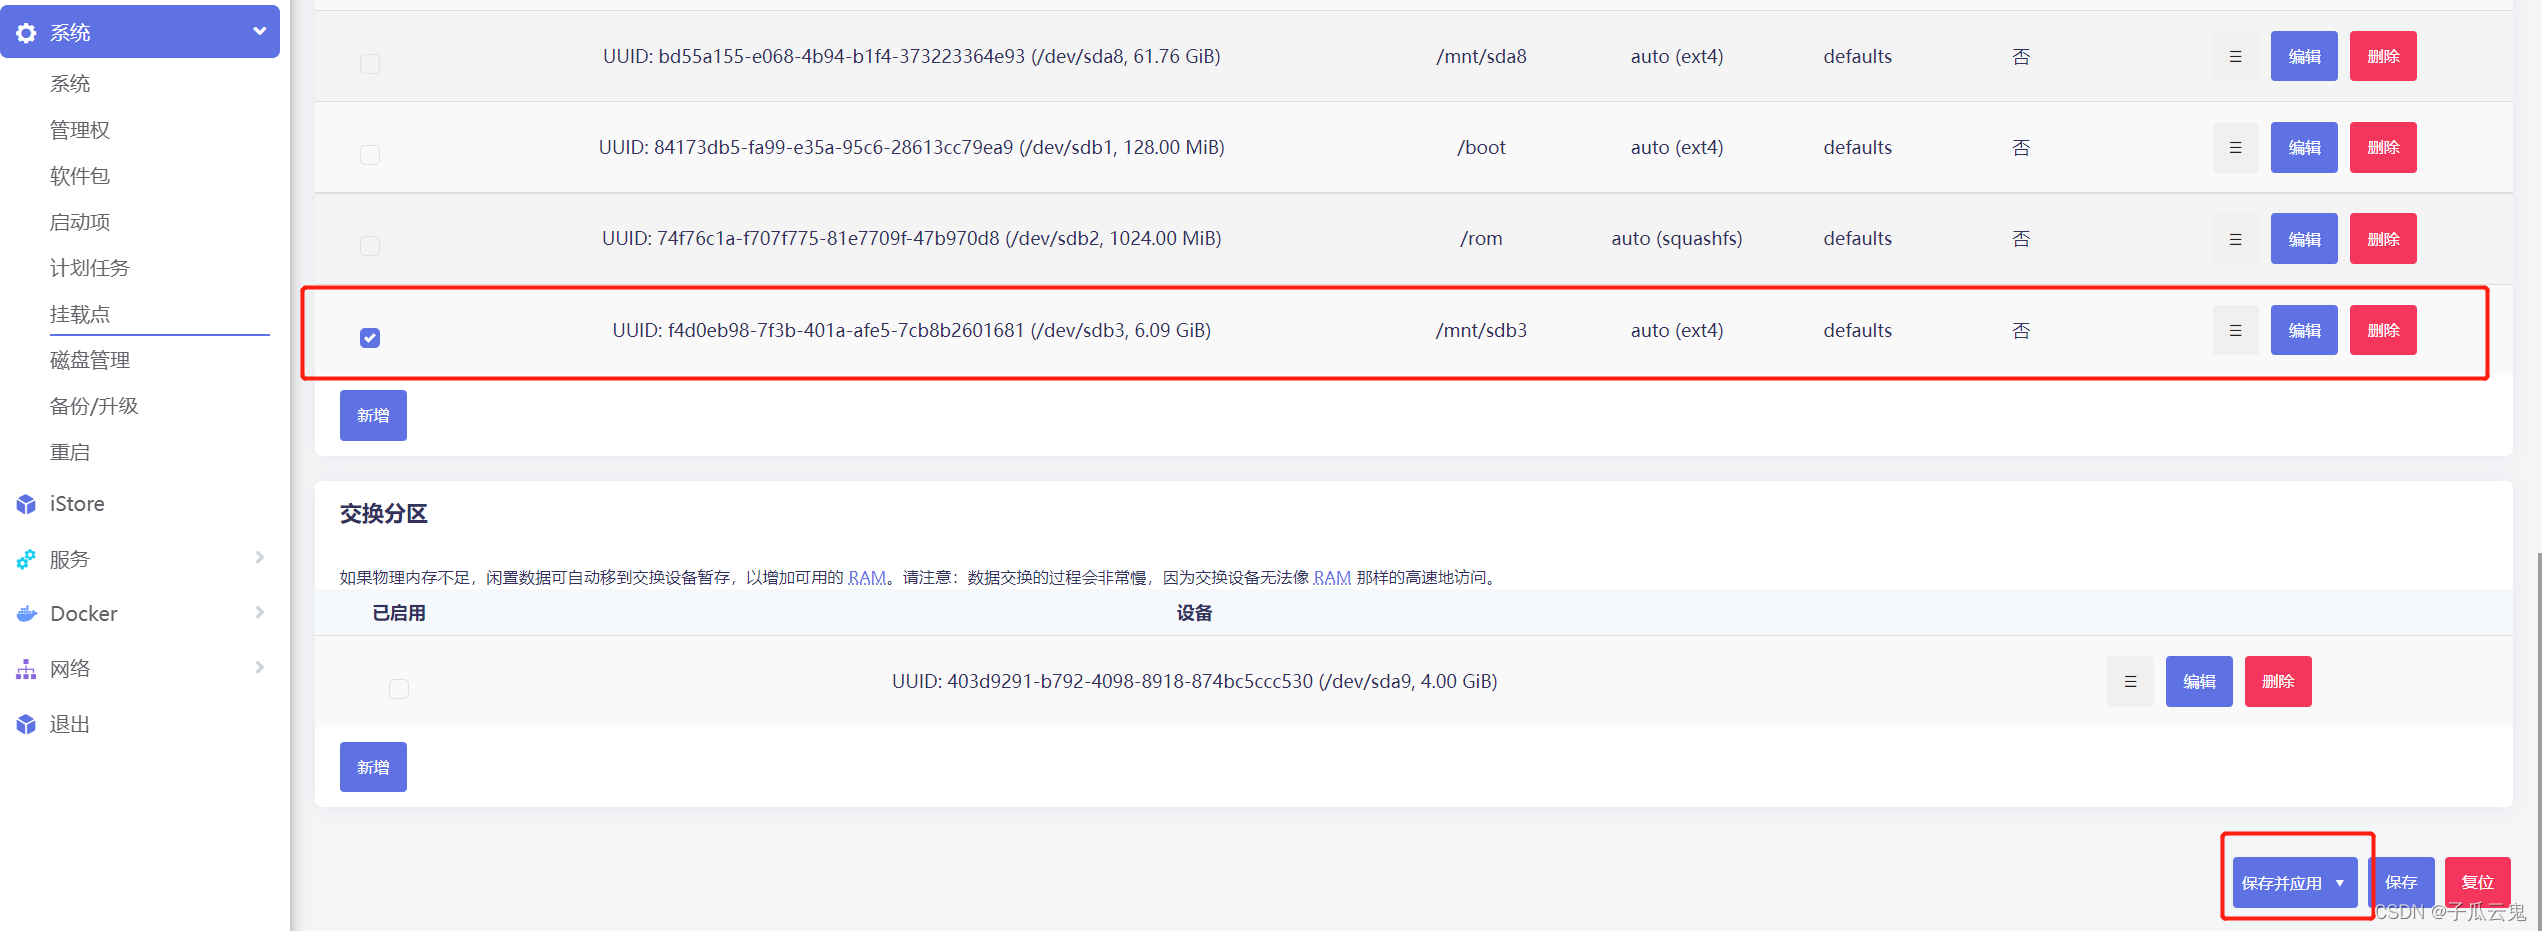This screenshot has width=2542, height=931.
Task: Enable the /rom mount checkbox
Action: click(x=370, y=246)
